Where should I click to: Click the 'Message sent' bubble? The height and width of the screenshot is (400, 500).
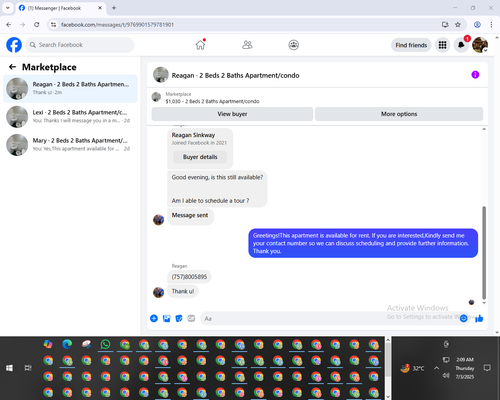point(190,216)
